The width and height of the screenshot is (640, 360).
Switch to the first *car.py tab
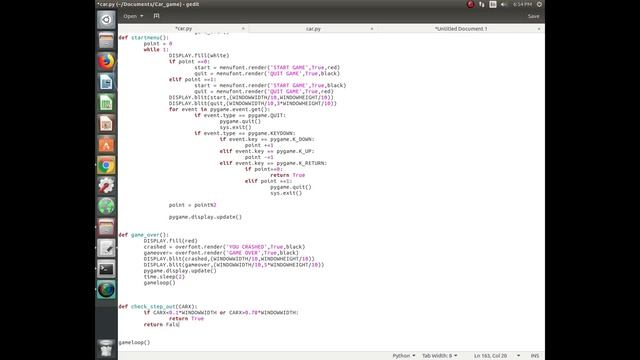click(183, 29)
